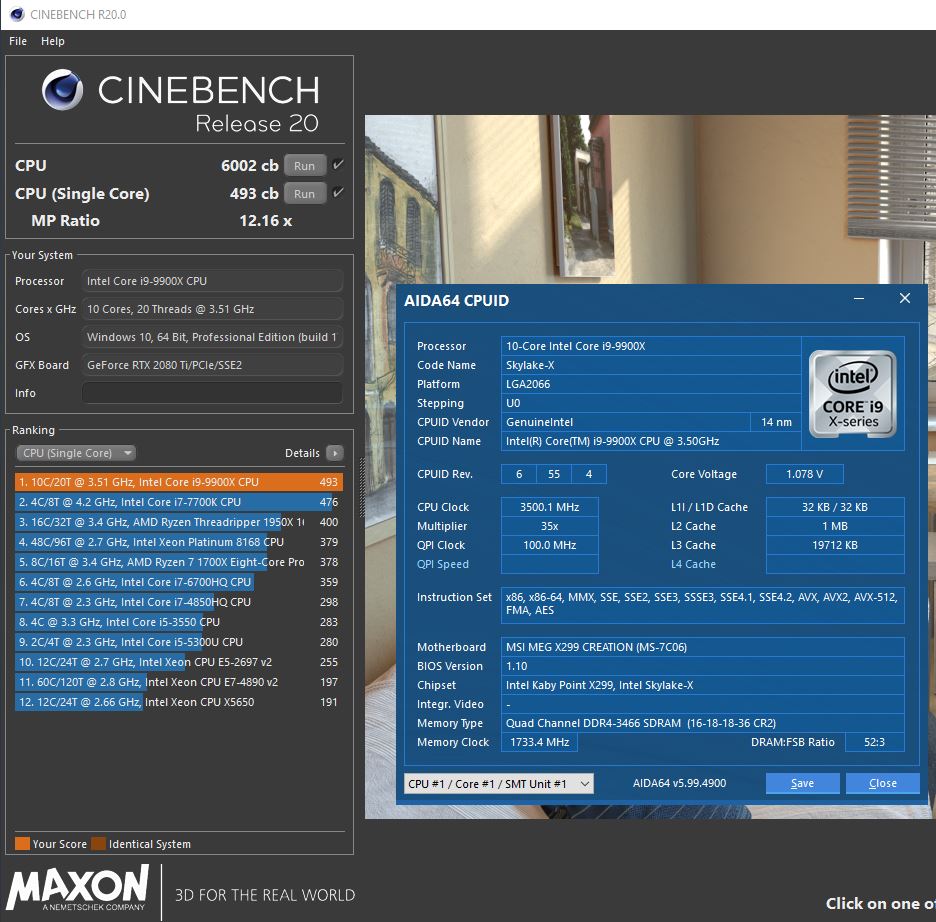Select ranking row Intel Xeon CPU X5650
936x922 pixels.
click(179, 702)
